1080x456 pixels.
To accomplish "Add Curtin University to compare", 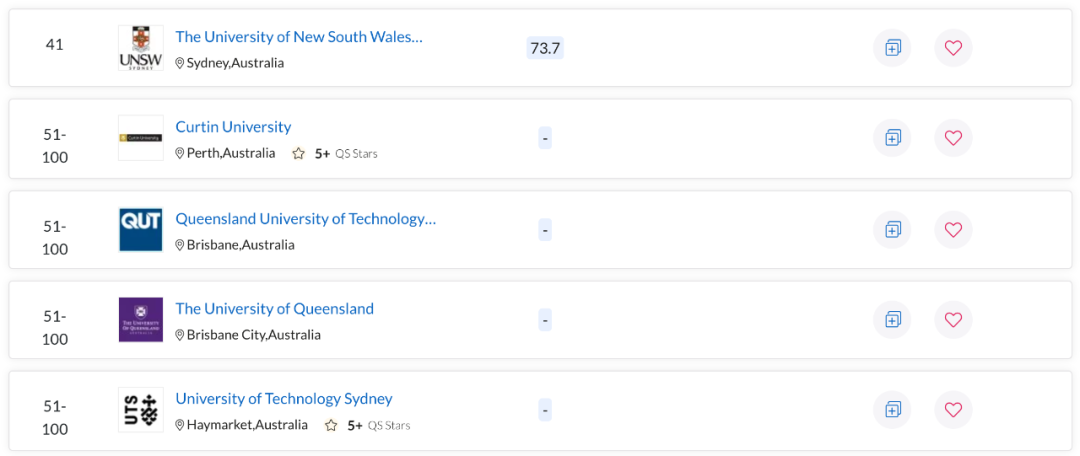I will [x=892, y=138].
